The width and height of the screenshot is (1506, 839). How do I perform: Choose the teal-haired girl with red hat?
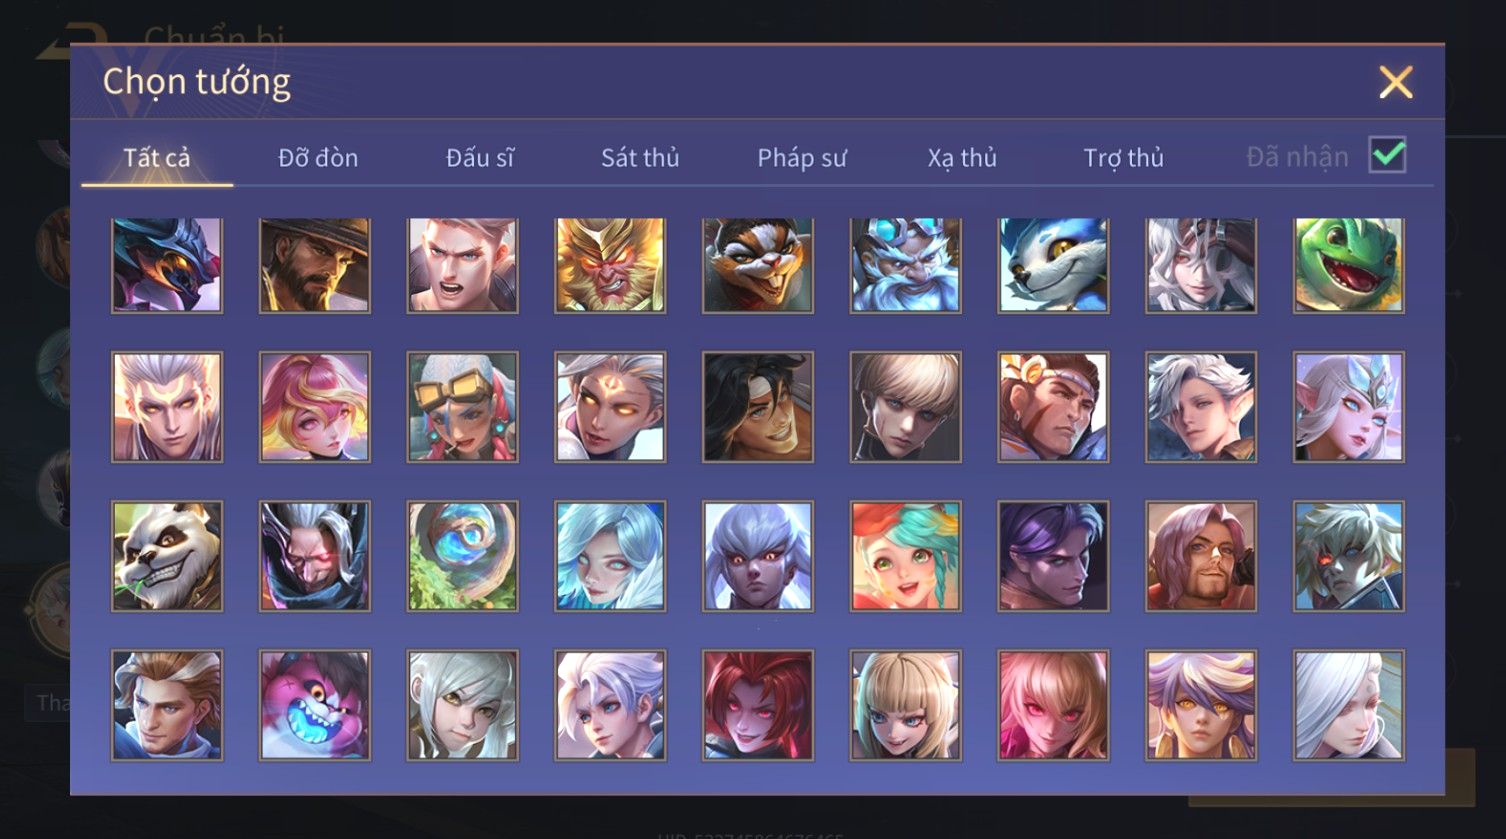pos(906,556)
